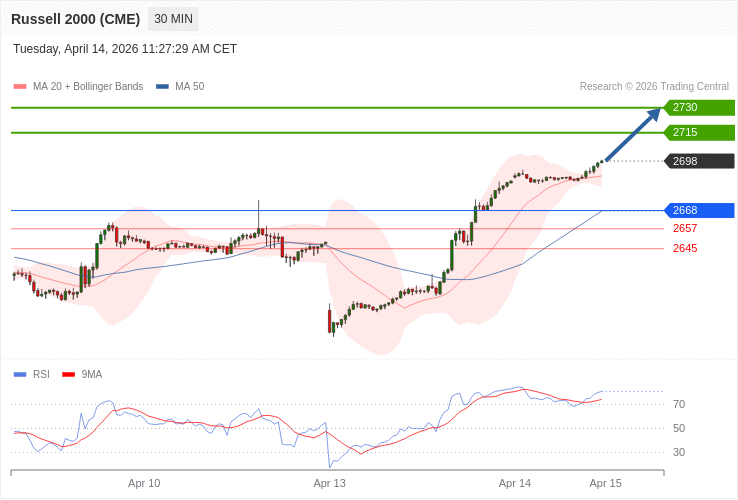Select the 2715 green resistance price tag

click(698, 133)
